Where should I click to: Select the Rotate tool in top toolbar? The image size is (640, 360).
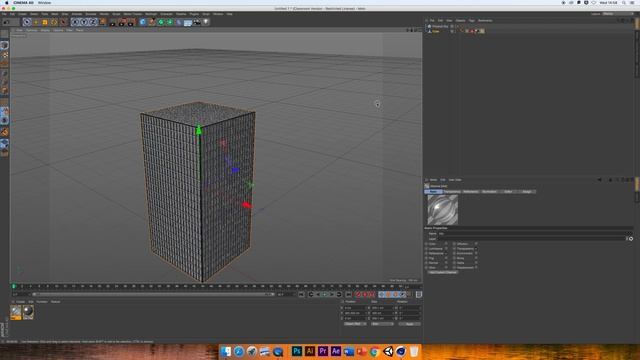[x=54, y=22]
